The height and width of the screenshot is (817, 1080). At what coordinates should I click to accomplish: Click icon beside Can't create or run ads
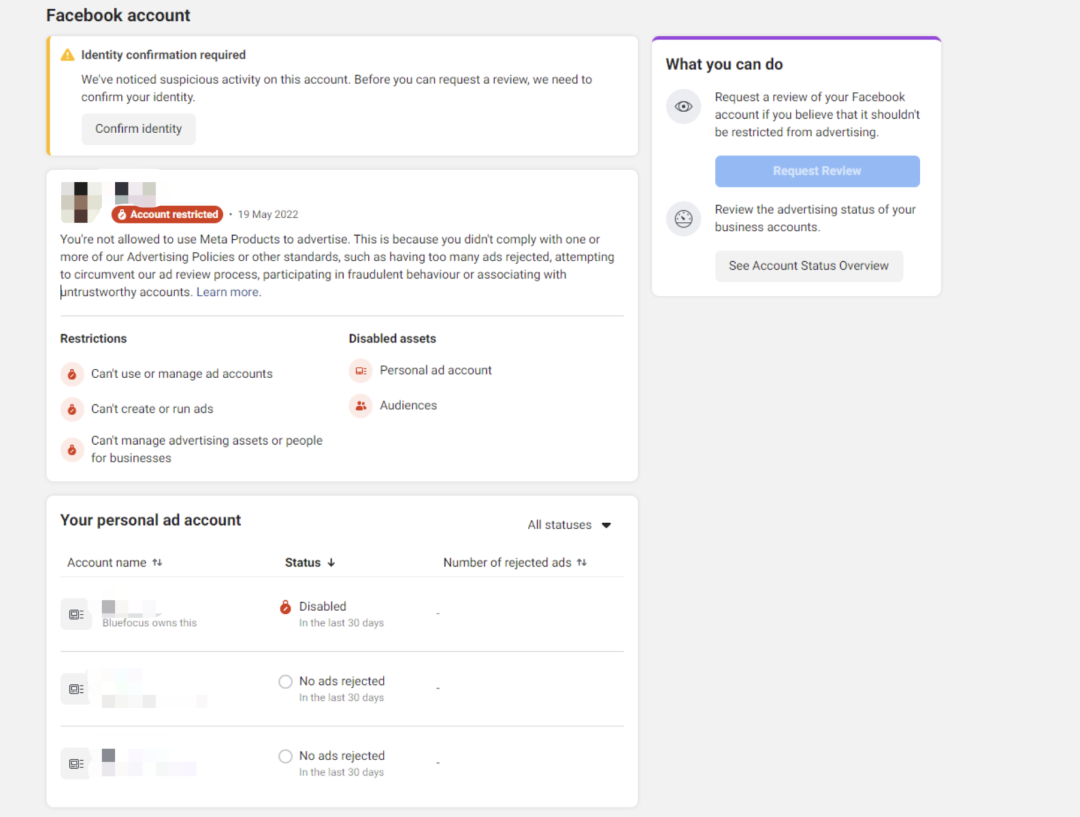click(72, 409)
